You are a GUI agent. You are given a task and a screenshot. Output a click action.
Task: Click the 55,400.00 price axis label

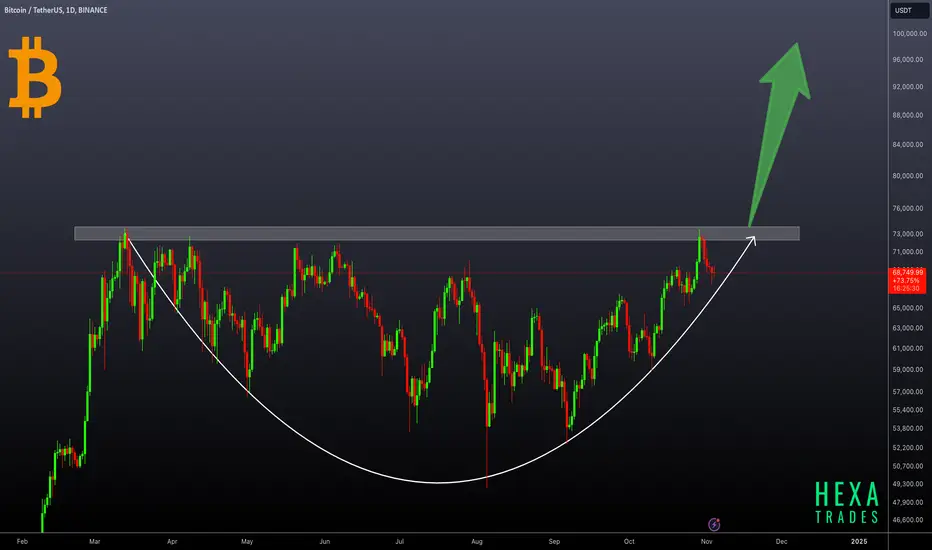coord(908,410)
